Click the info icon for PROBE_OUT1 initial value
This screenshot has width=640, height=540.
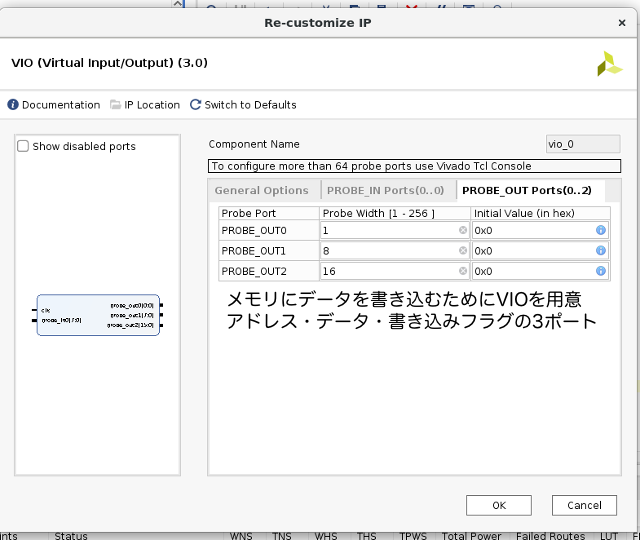coord(601,251)
